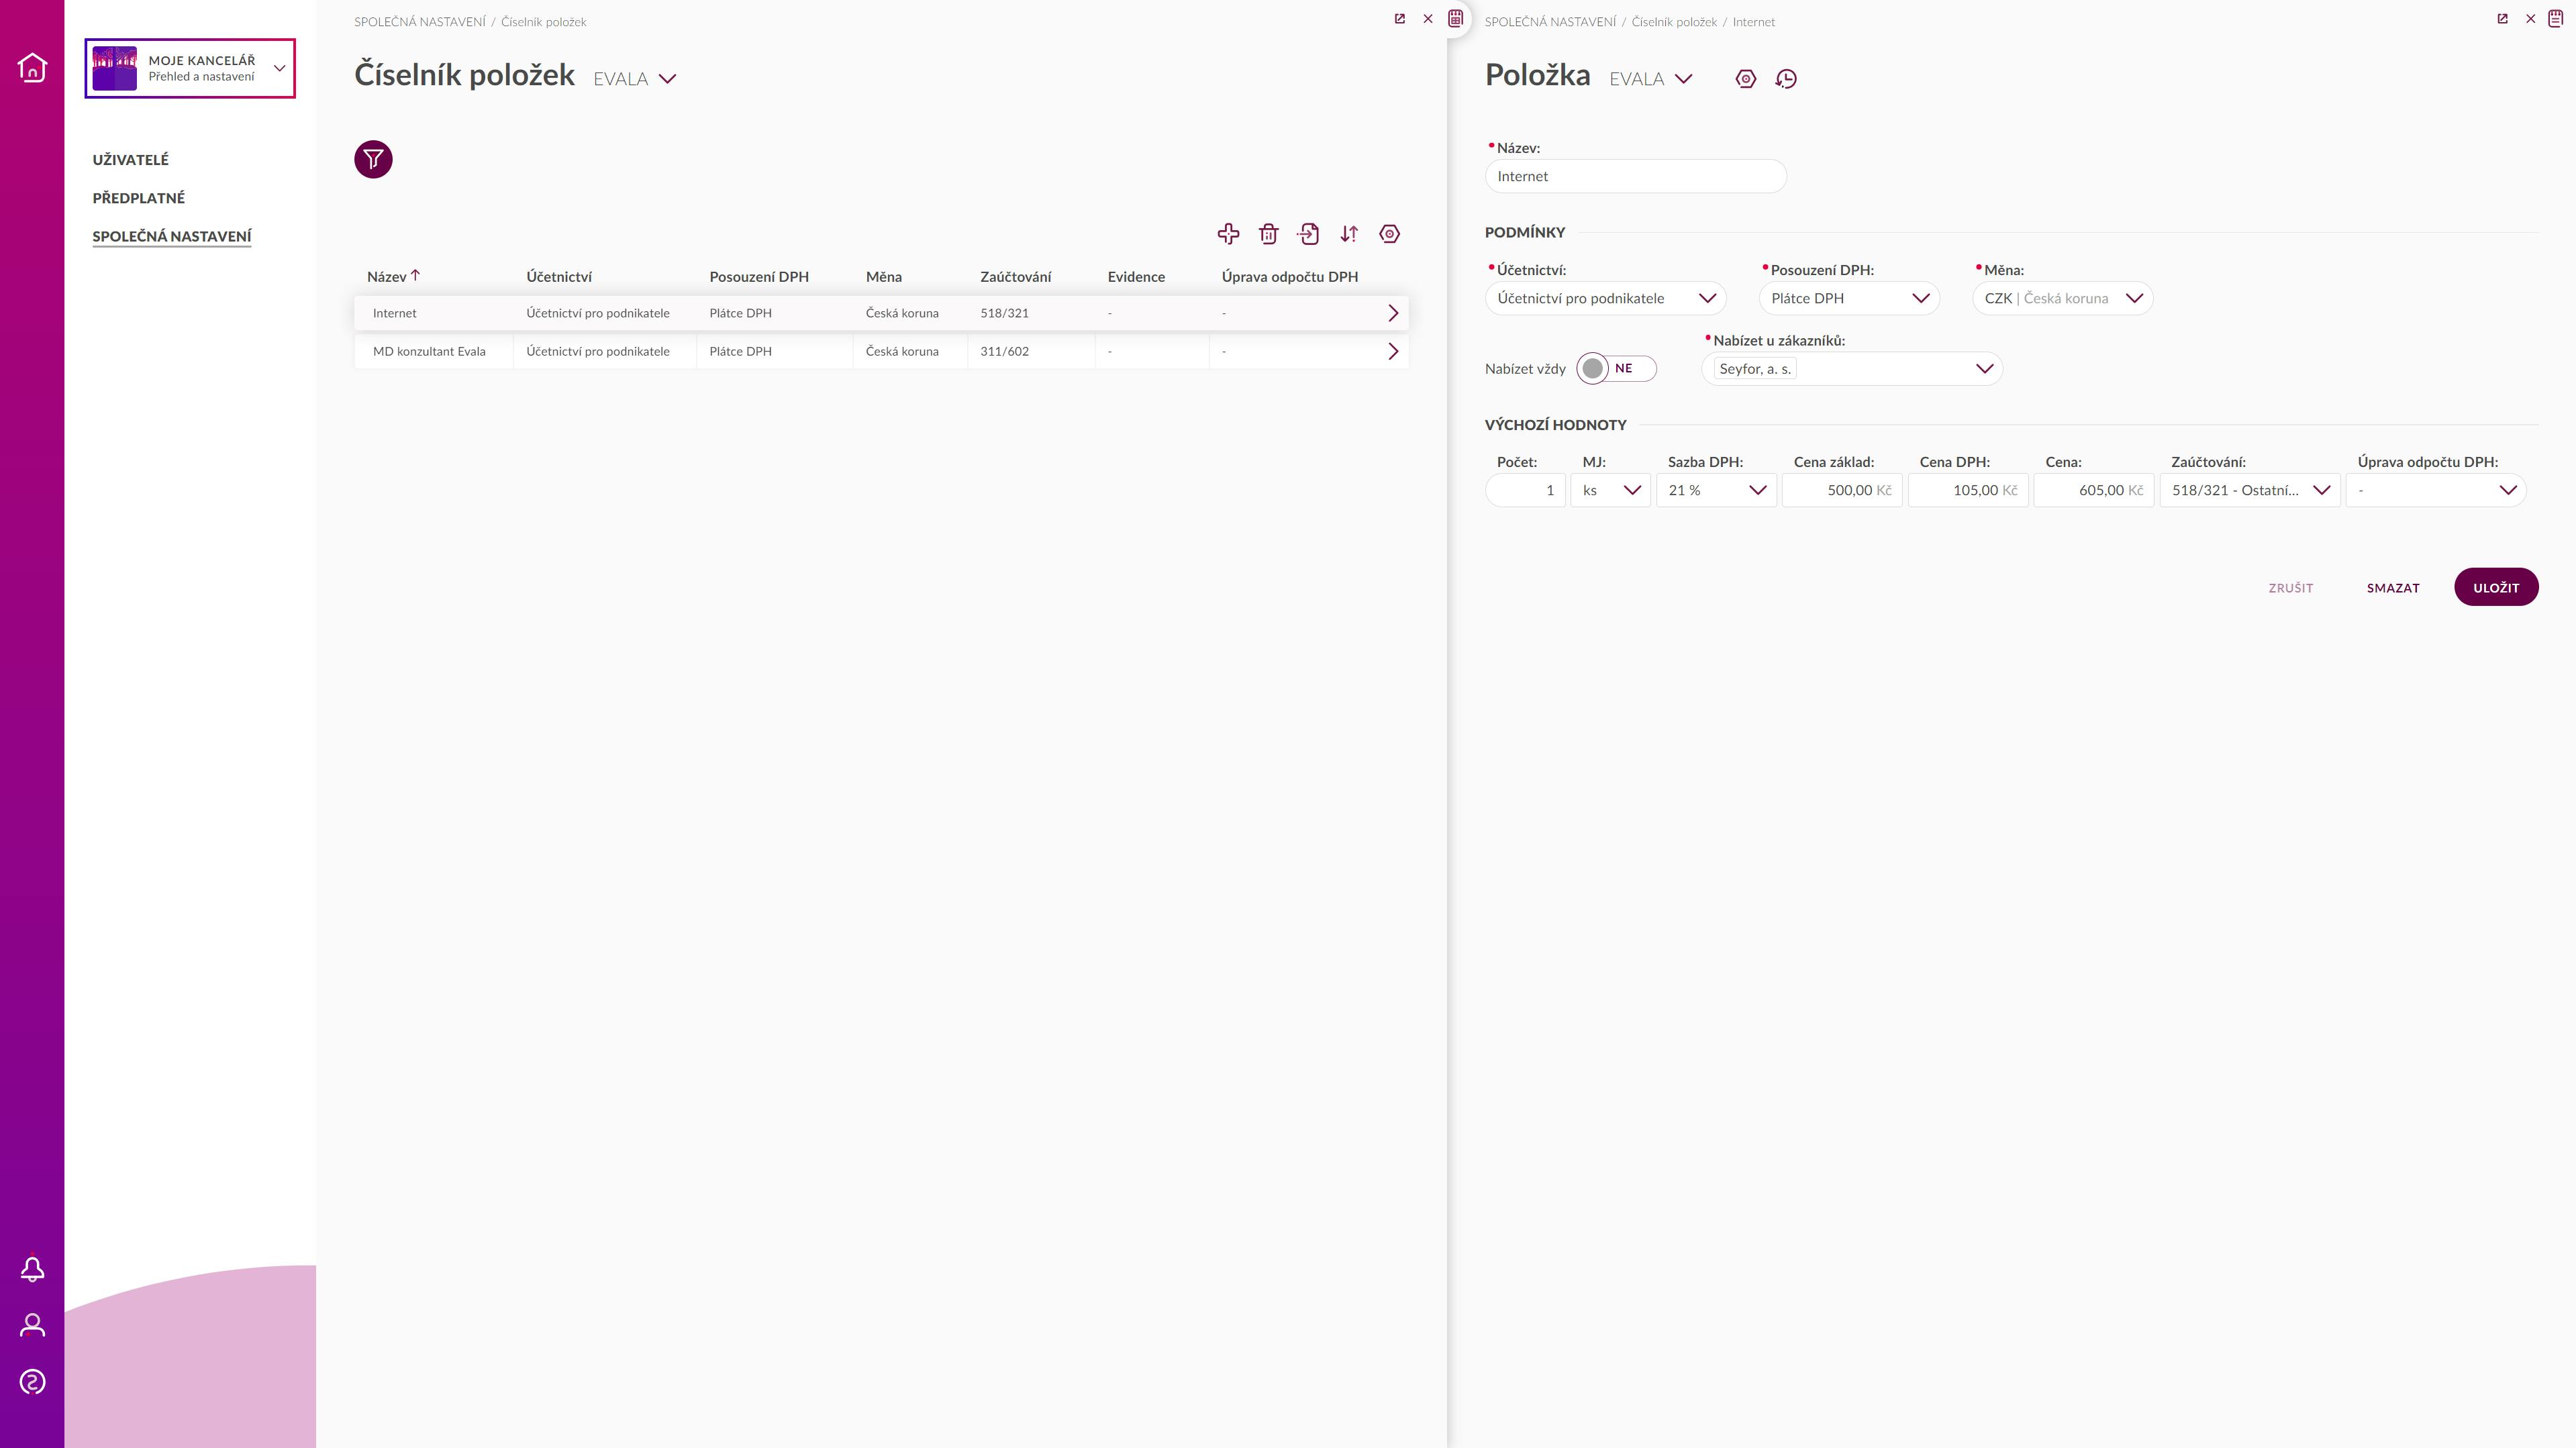2576x1448 pixels.
Task: Sort by Účetnictví column header
Action: tap(559, 277)
